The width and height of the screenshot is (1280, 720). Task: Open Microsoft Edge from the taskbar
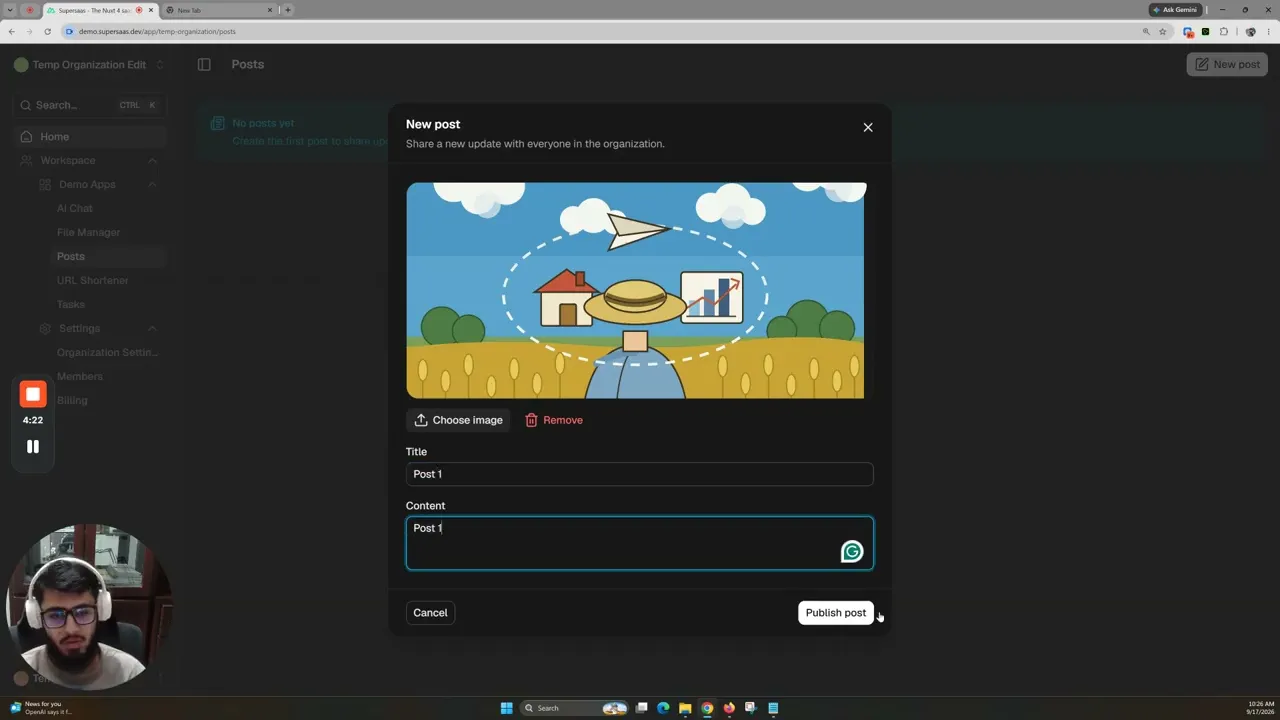pos(663,708)
